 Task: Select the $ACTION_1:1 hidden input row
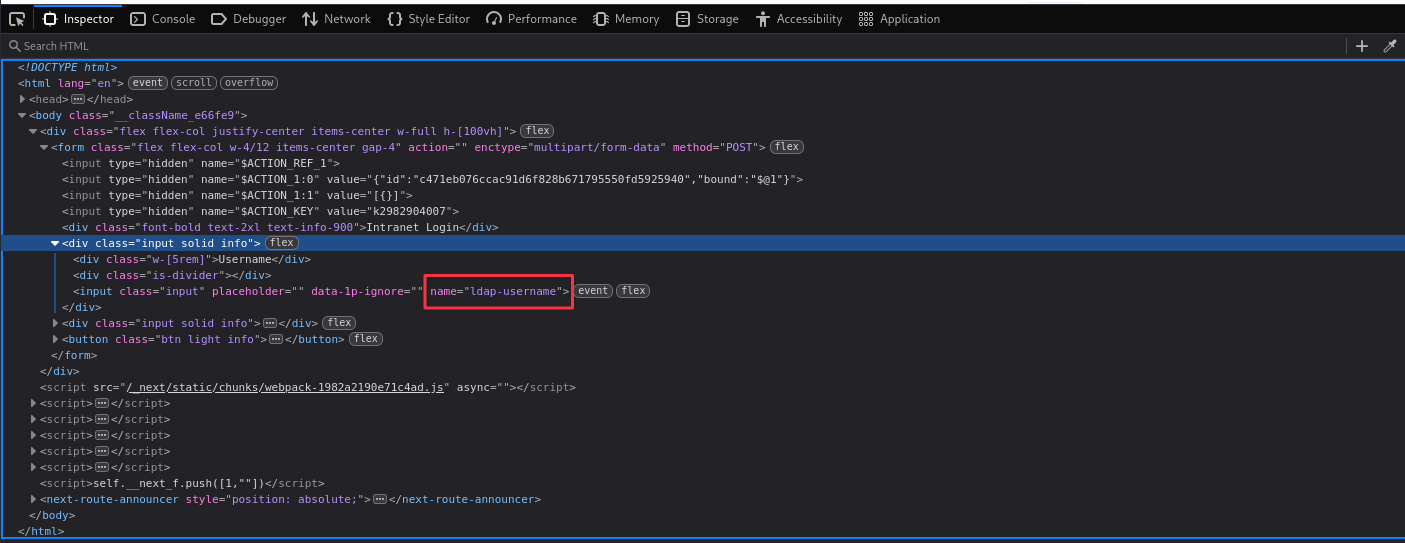[x=702, y=195]
